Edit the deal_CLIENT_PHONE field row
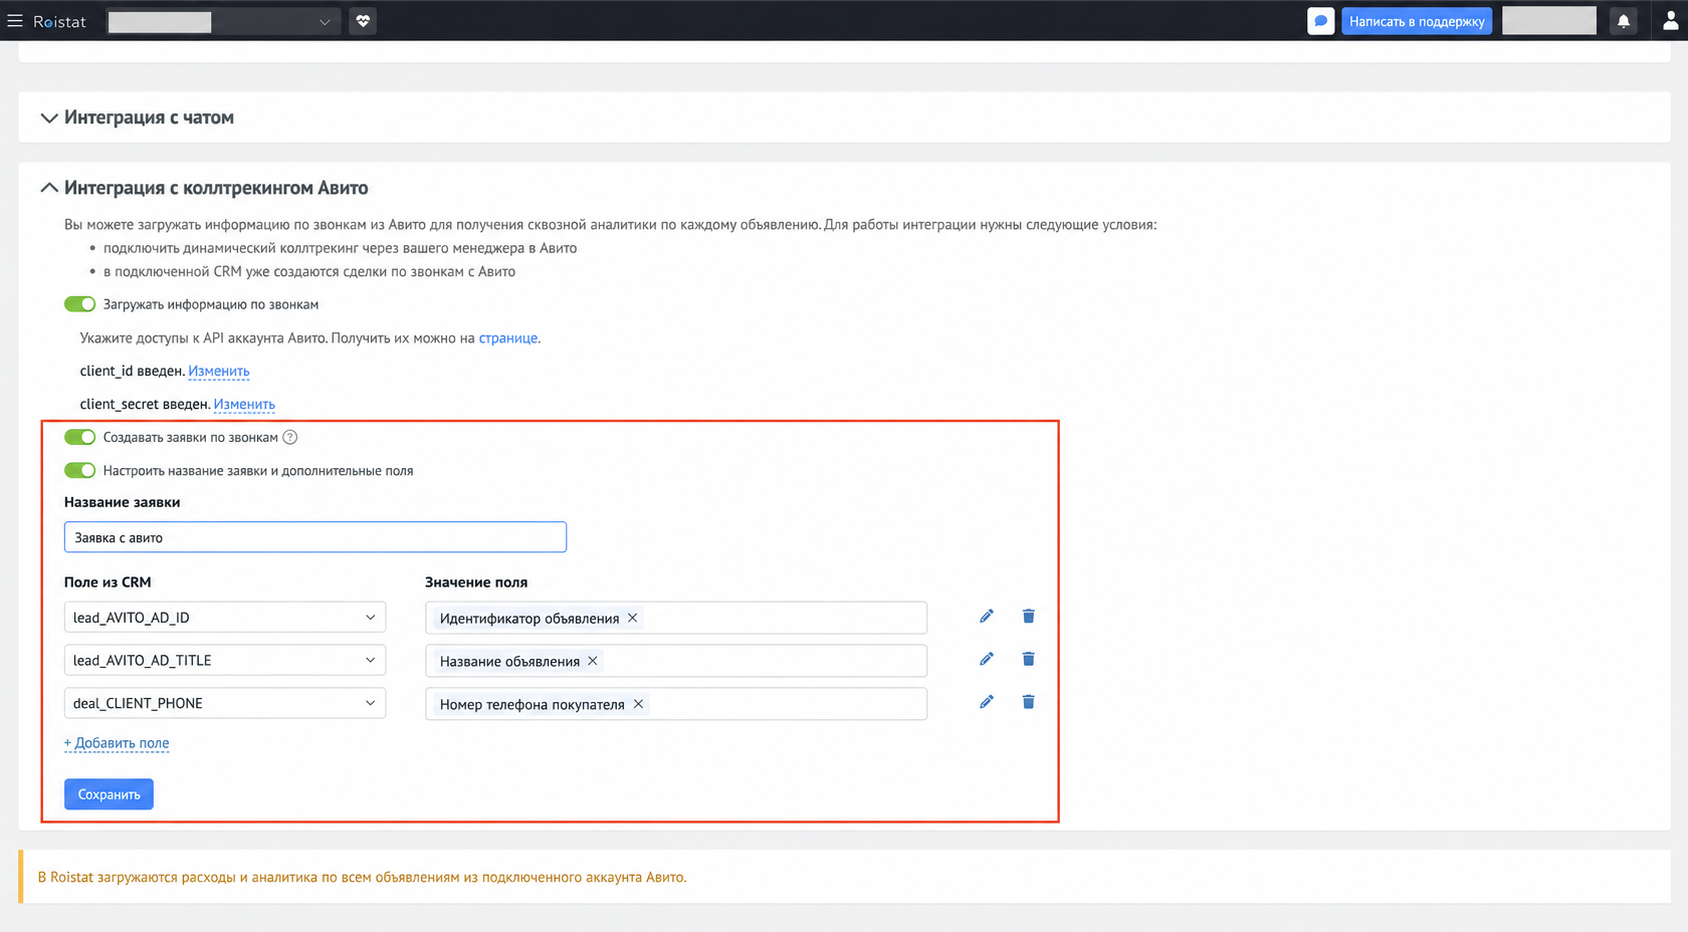 coord(986,702)
